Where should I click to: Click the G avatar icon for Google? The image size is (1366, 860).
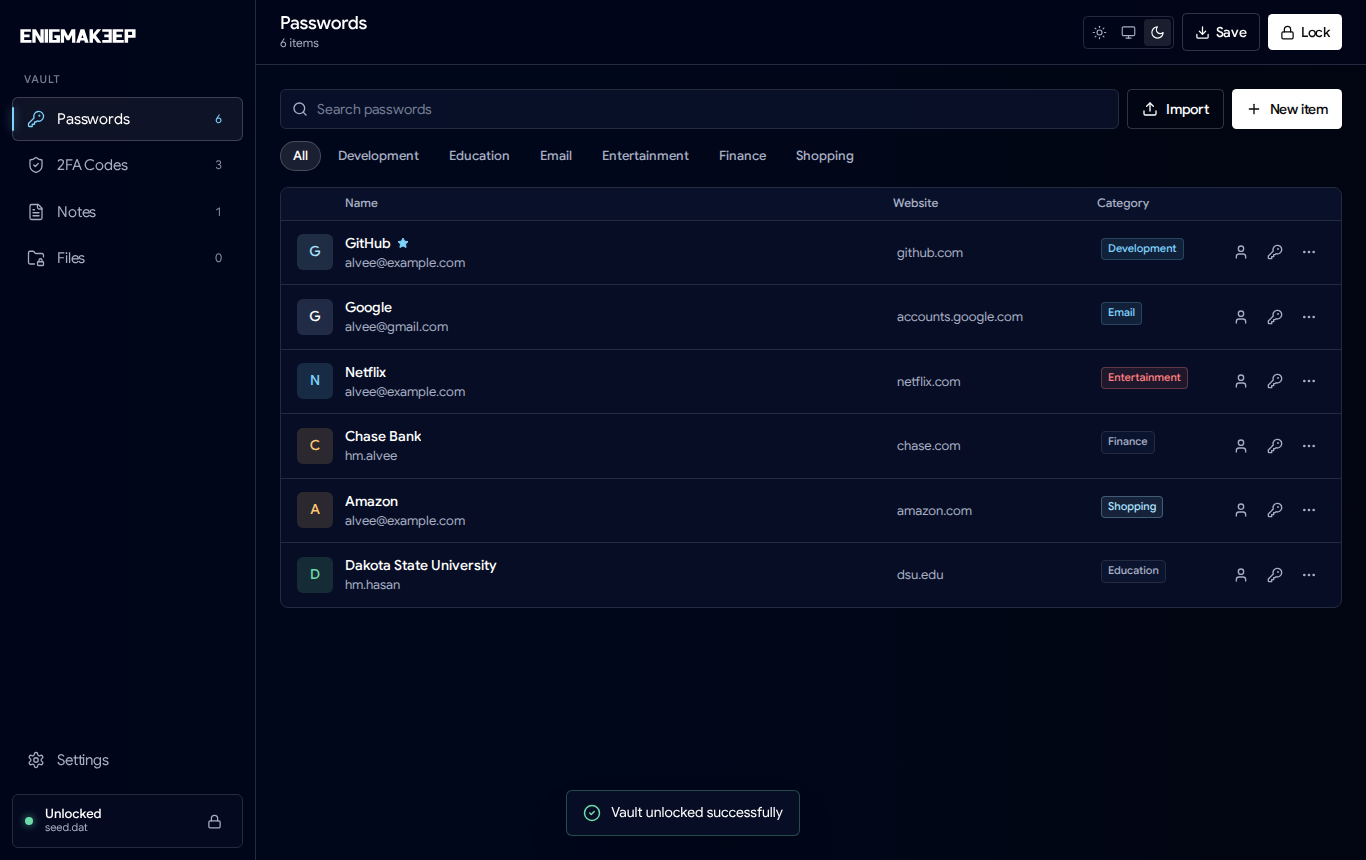pos(315,317)
